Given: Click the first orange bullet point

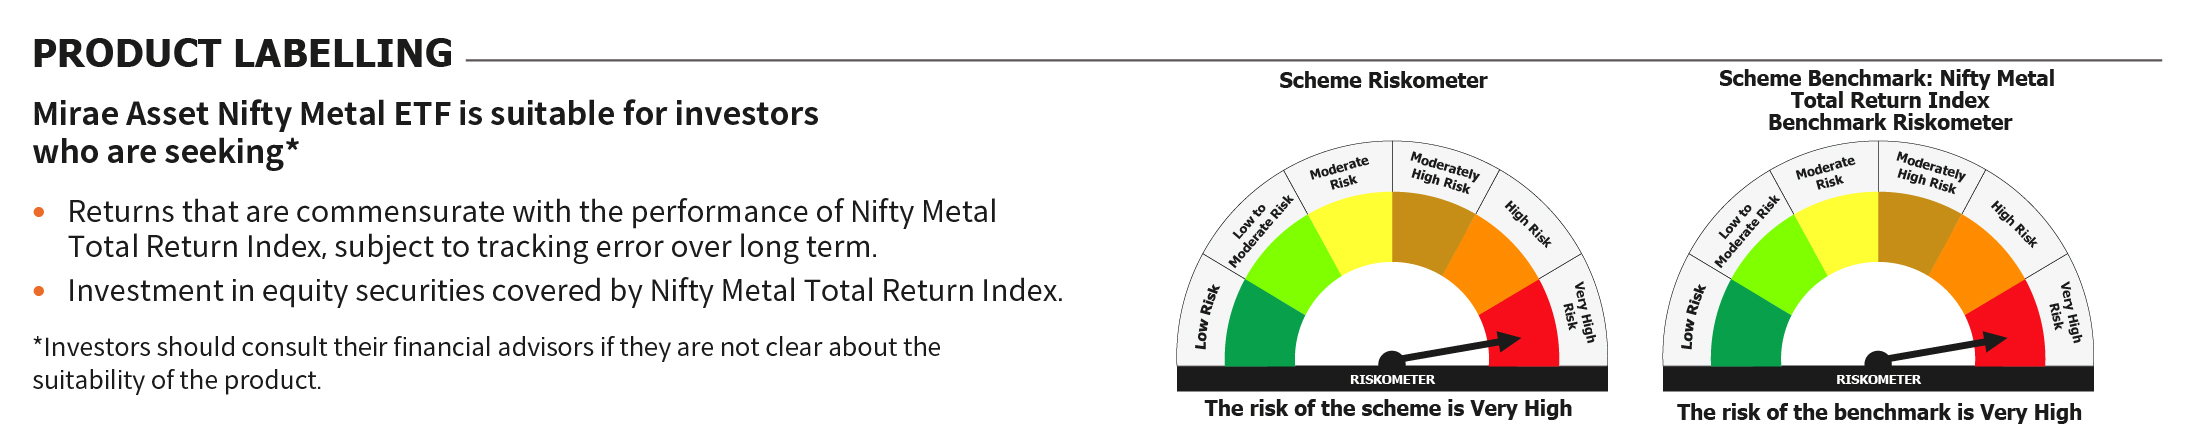Looking at the screenshot, I should [39, 212].
